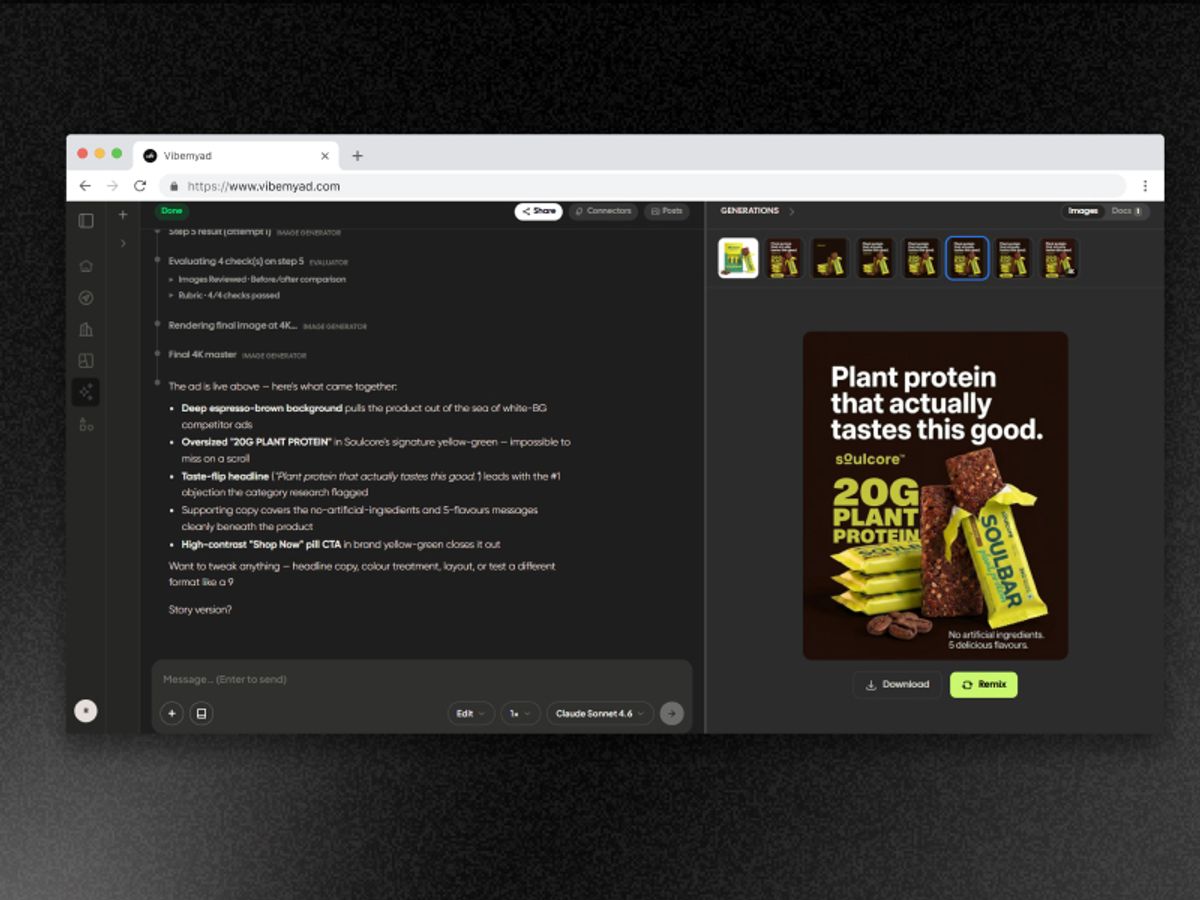Select the sparkles AI generate icon
The width and height of the screenshot is (1200, 900).
click(x=86, y=392)
